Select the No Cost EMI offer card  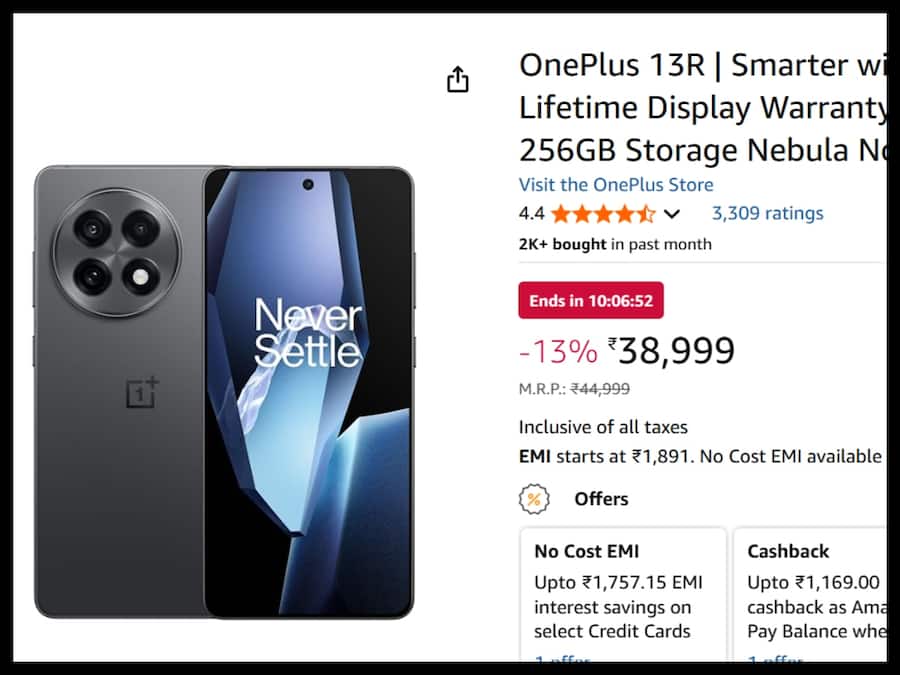(623, 595)
